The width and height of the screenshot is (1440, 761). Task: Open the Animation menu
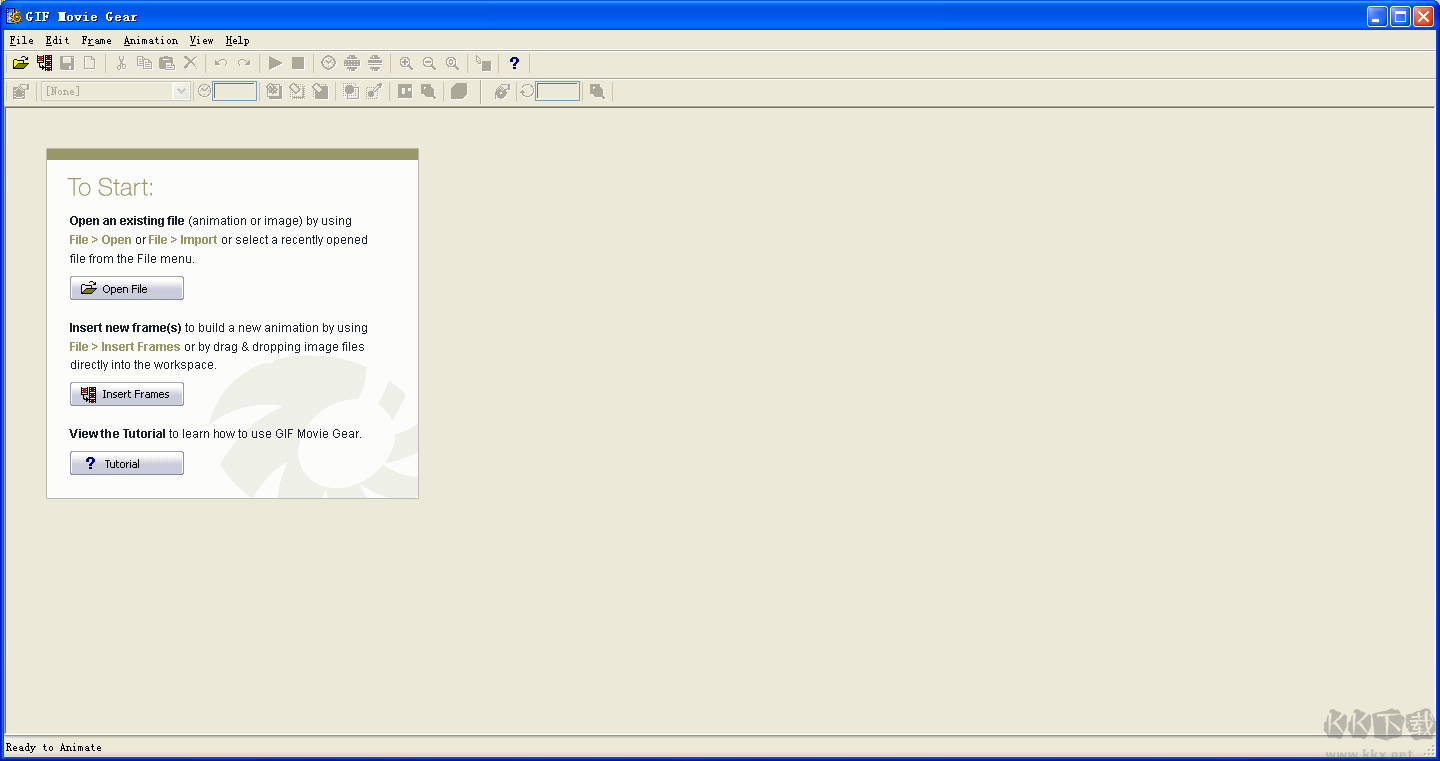click(x=150, y=40)
